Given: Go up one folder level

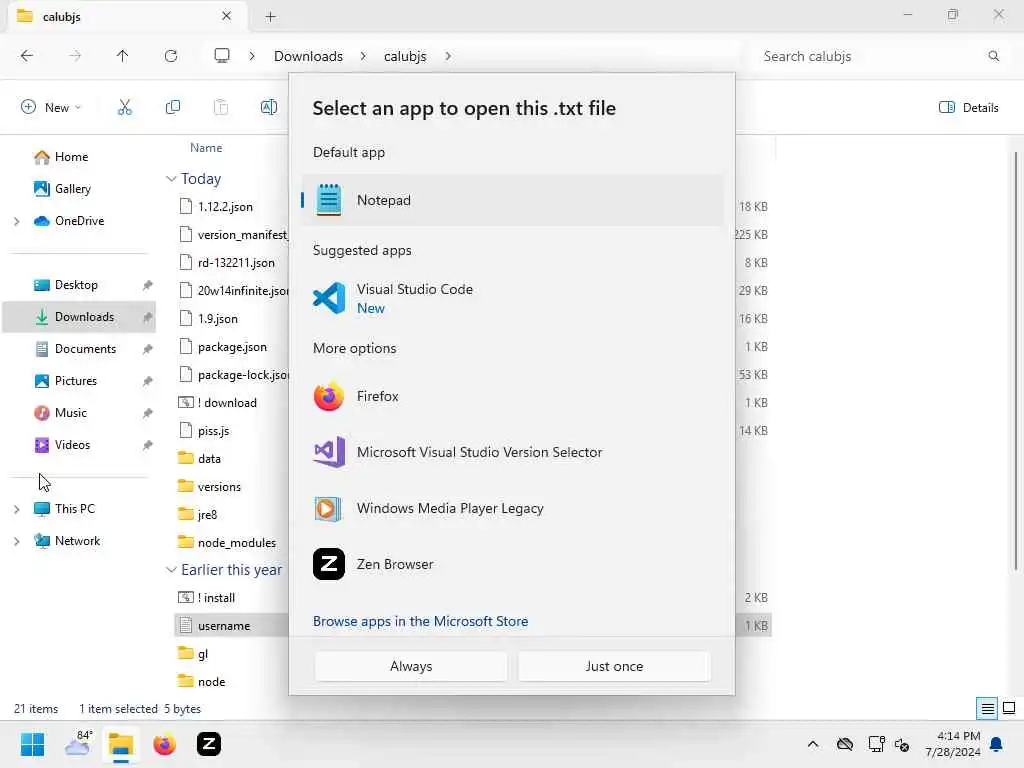Looking at the screenshot, I should (x=122, y=56).
